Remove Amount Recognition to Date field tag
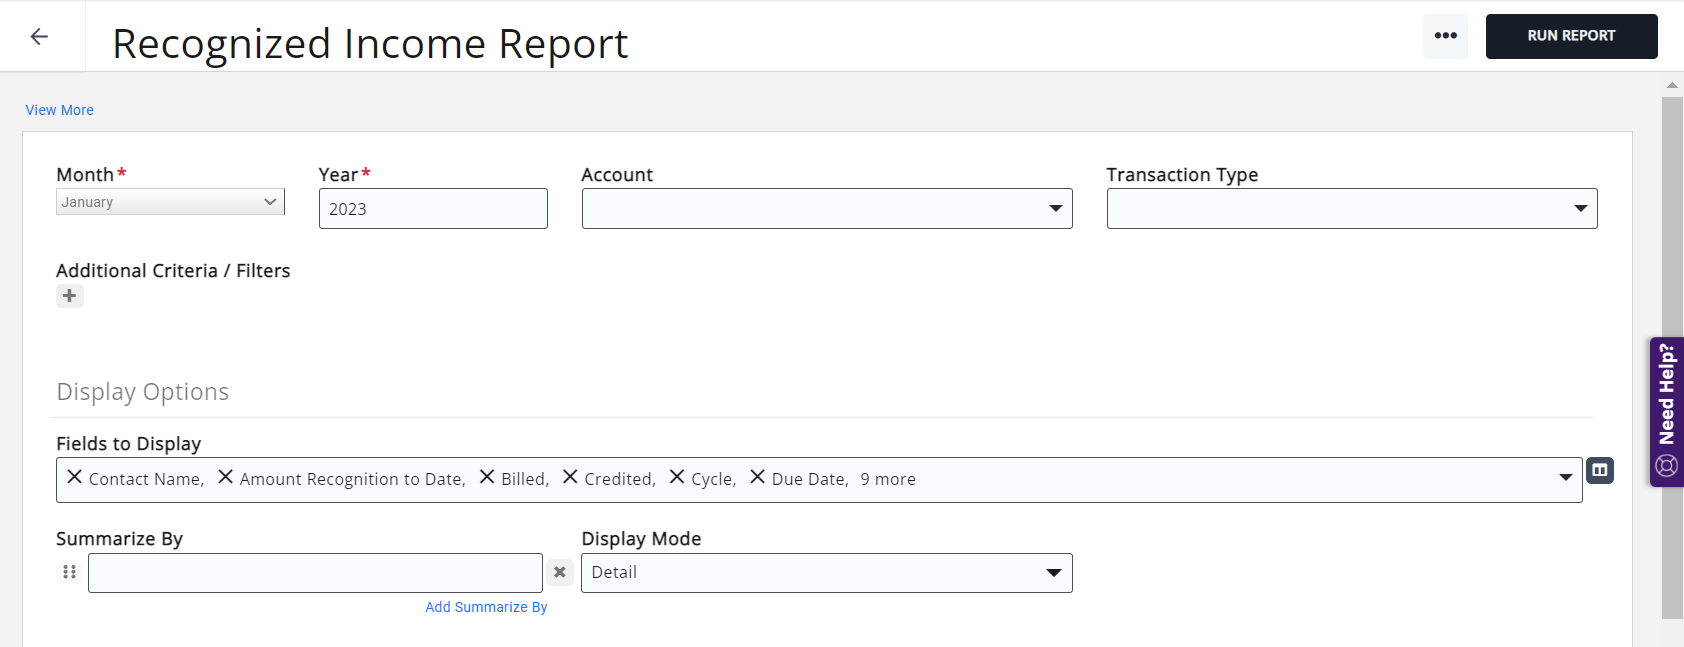This screenshot has width=1684, height=647. [x=226, y=477]
